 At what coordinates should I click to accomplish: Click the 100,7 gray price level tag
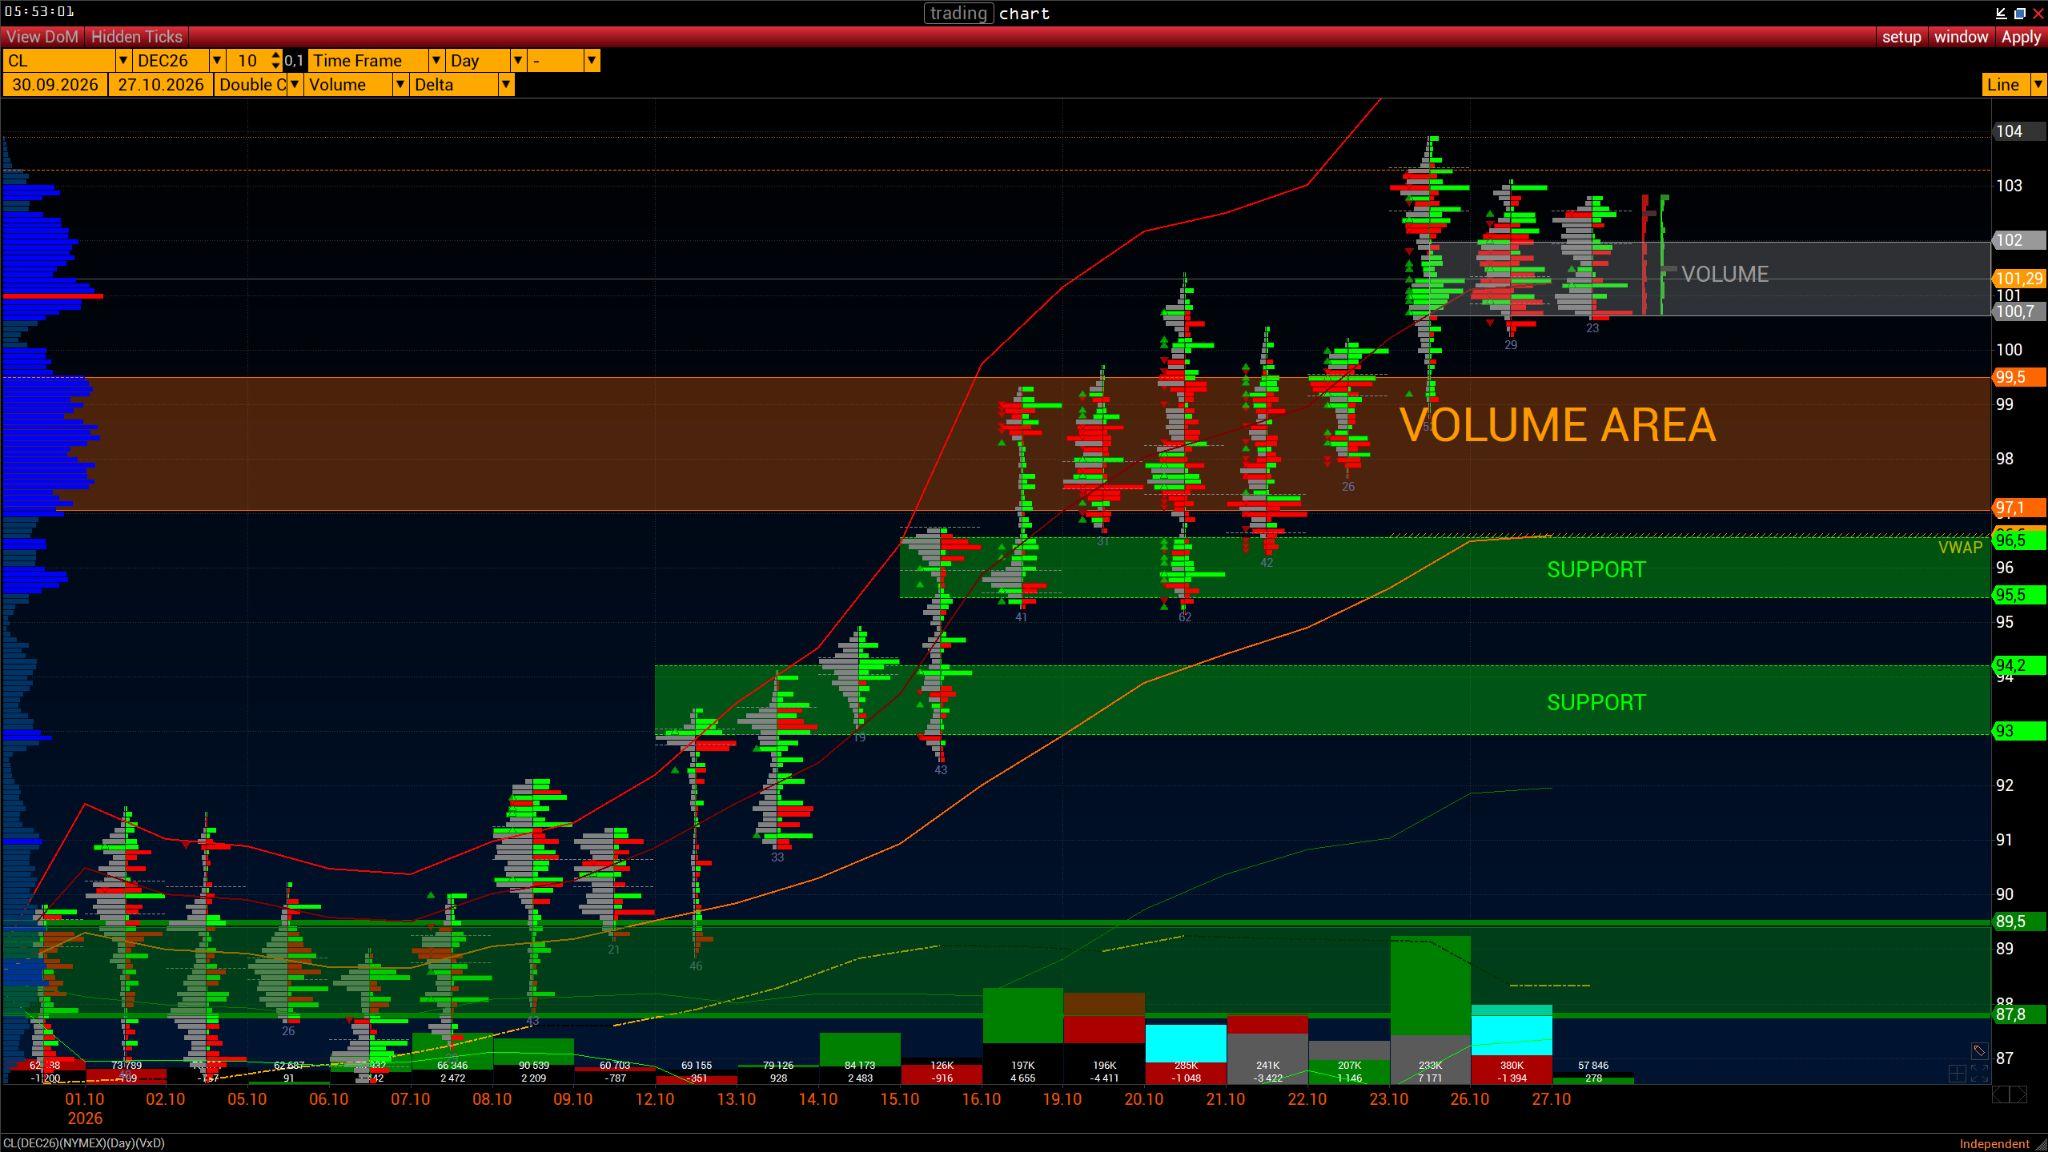click(x=2017, y=312)
